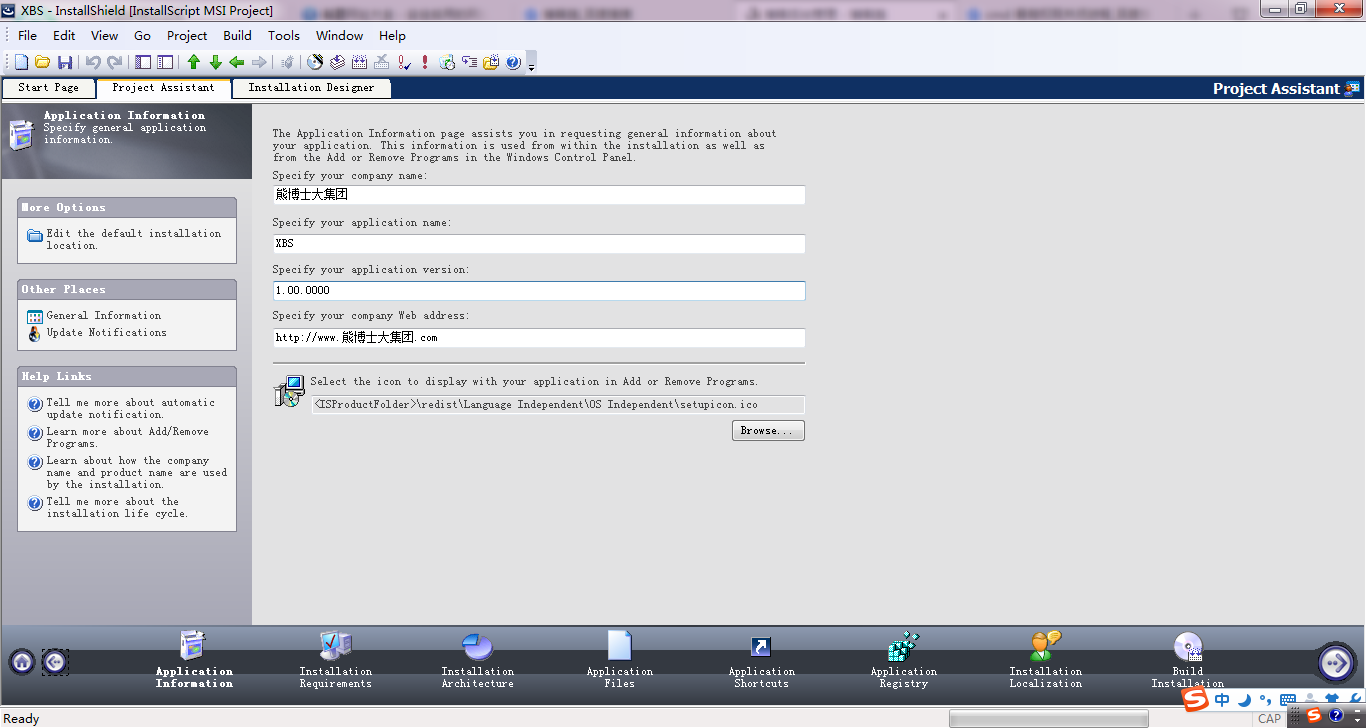Open the Edit menu
The image size is (1366, 728).
pos(64,35)
